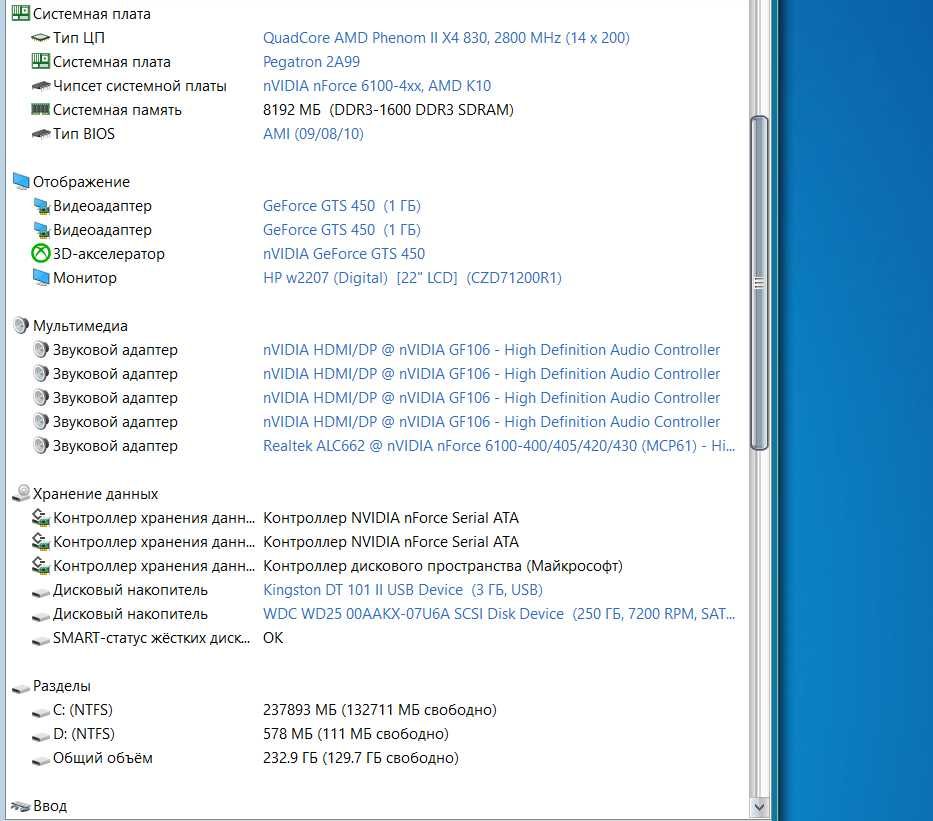Click the Тип ЦП processor icon

click(x=40, y=37)
